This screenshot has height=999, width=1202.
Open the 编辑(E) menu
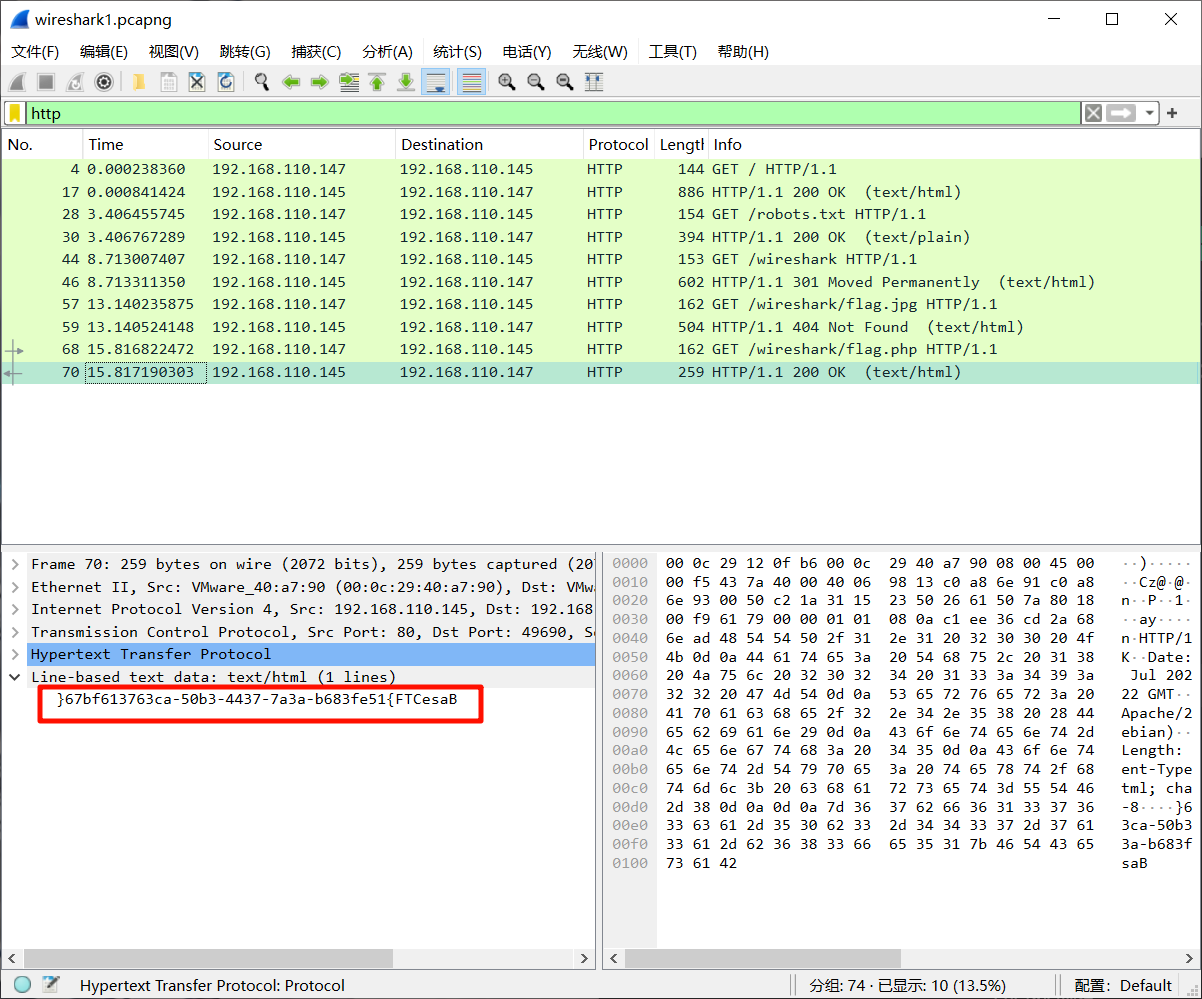(104, 52)
